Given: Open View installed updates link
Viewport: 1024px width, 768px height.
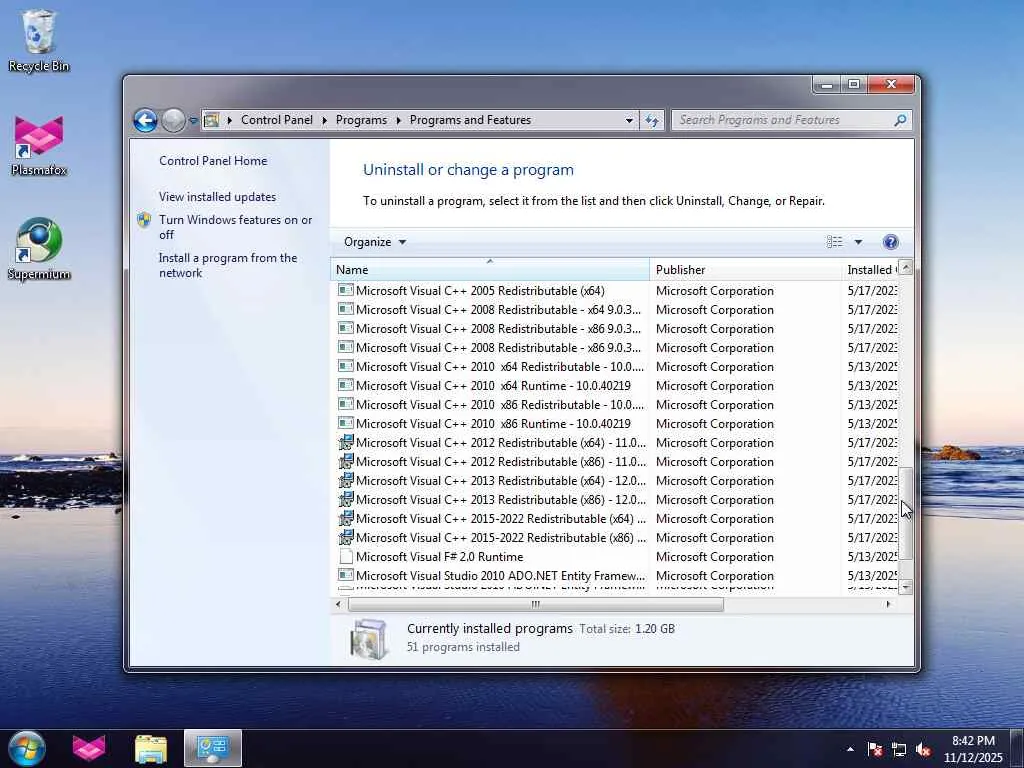Looking at the screenshot, I should [217, 197].
